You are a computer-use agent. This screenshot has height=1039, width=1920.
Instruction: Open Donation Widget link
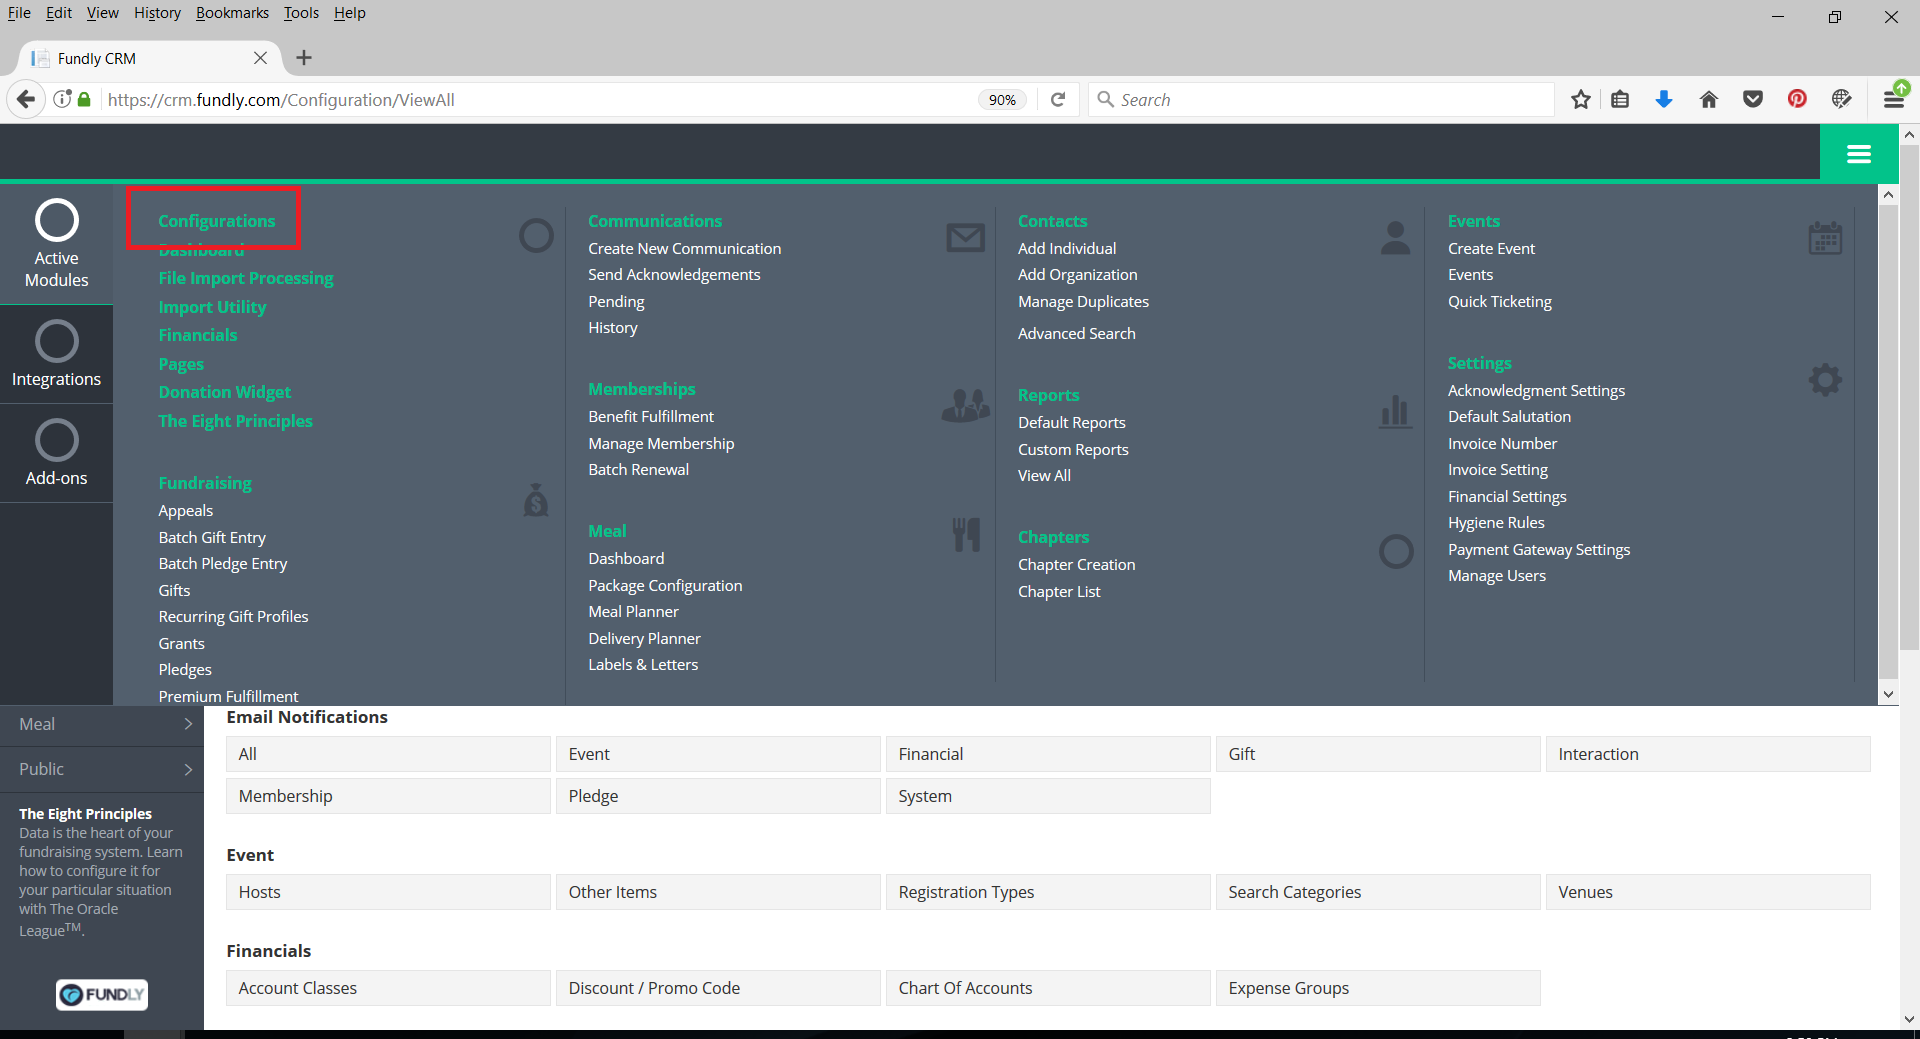click(224, 392)
